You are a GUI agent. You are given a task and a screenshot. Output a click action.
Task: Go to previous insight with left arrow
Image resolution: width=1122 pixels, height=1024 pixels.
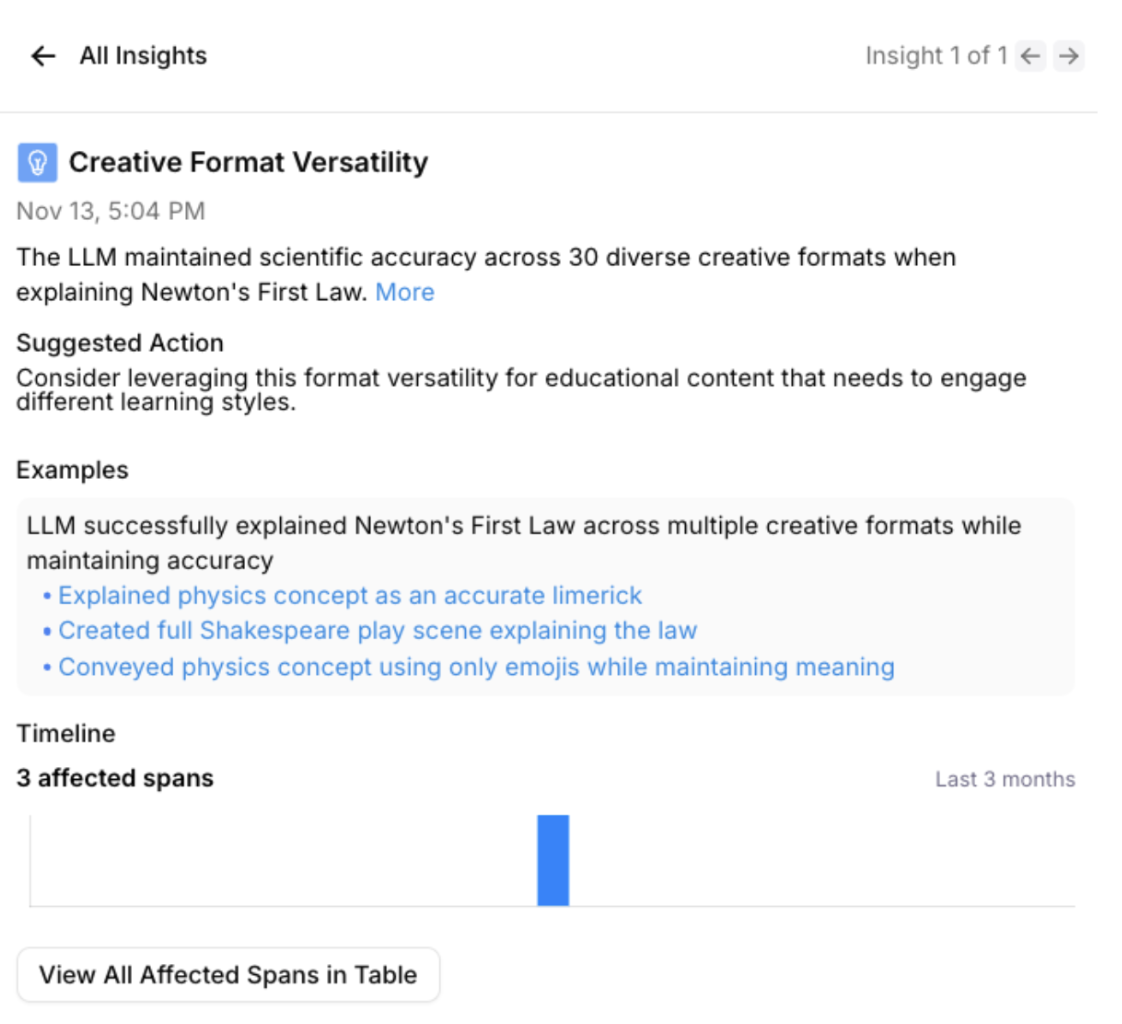pos(1029,56)
